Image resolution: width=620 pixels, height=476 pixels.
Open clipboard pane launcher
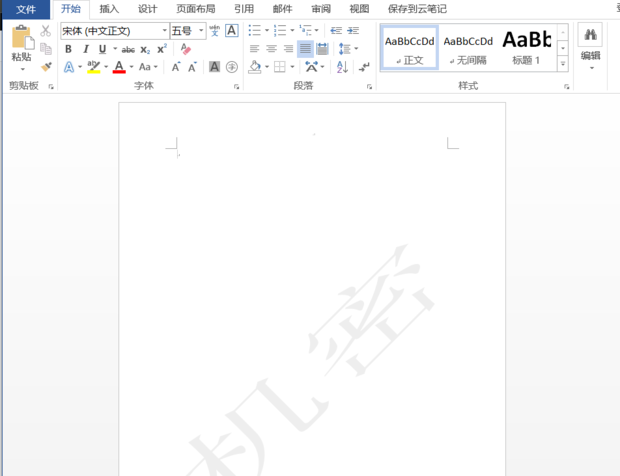pyautogui.click(x=51, y=87)
